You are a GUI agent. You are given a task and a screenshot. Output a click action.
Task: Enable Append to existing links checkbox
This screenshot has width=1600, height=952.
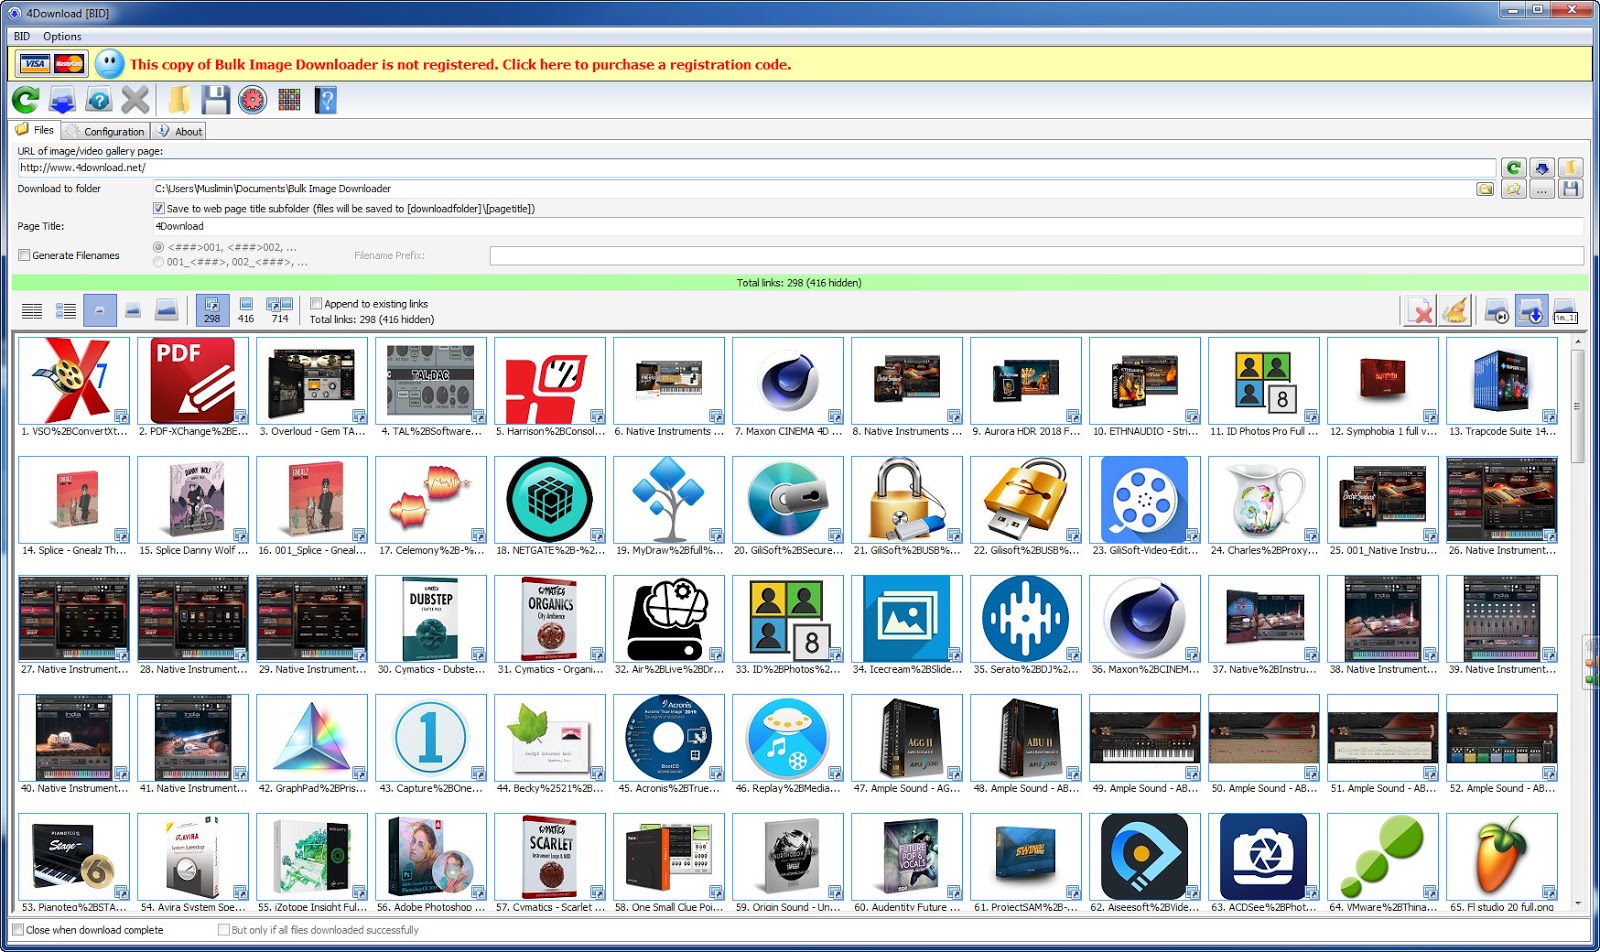tap(316, 304)
